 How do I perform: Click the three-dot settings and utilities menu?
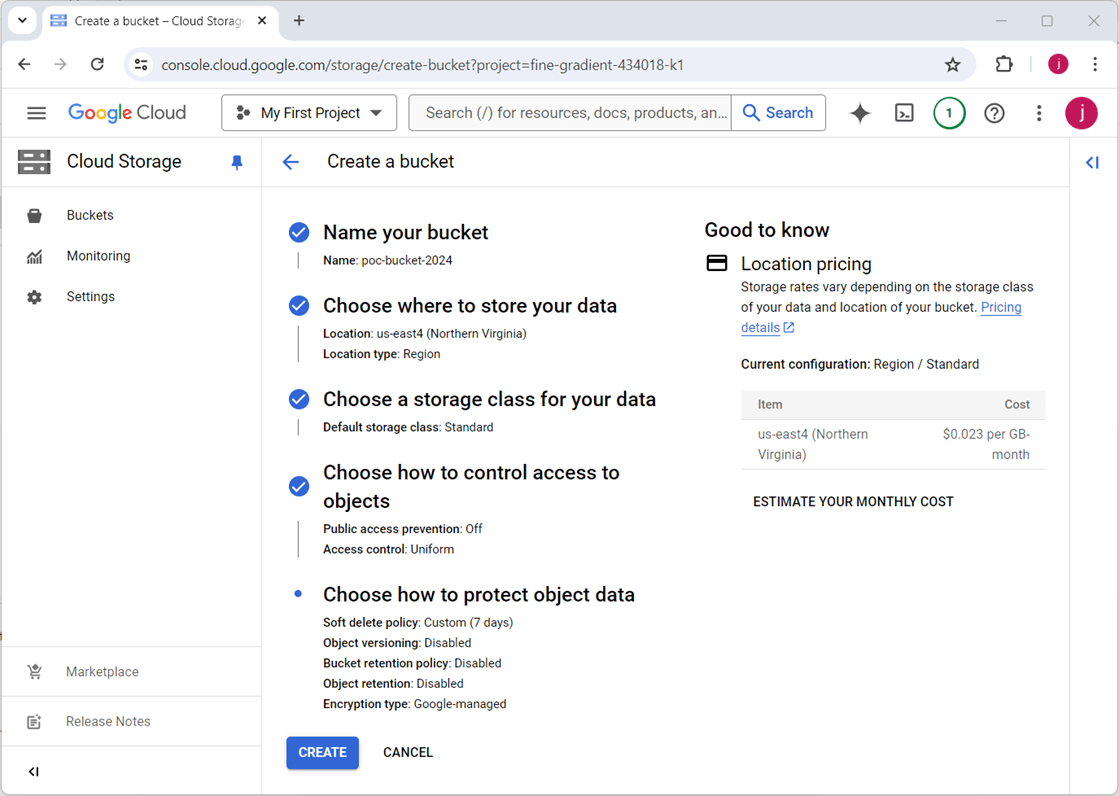1039,113
